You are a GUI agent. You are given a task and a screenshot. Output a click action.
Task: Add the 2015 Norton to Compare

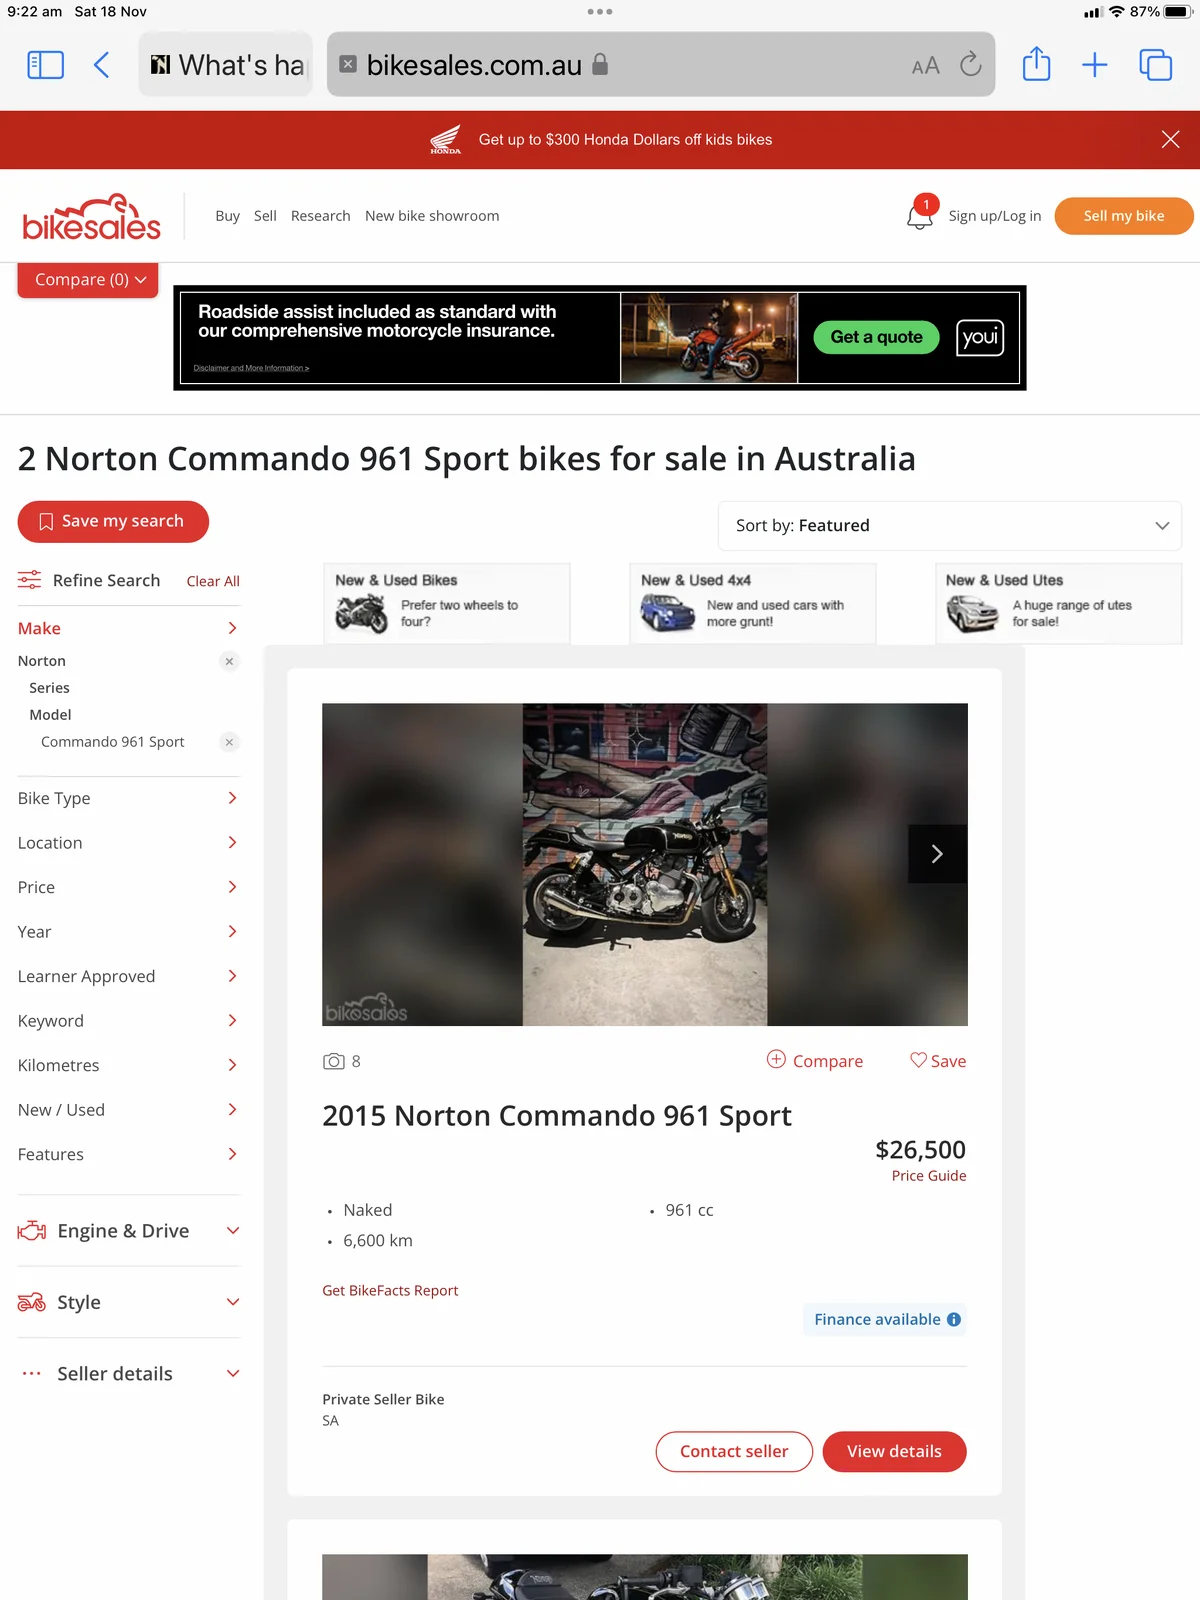815,1061
